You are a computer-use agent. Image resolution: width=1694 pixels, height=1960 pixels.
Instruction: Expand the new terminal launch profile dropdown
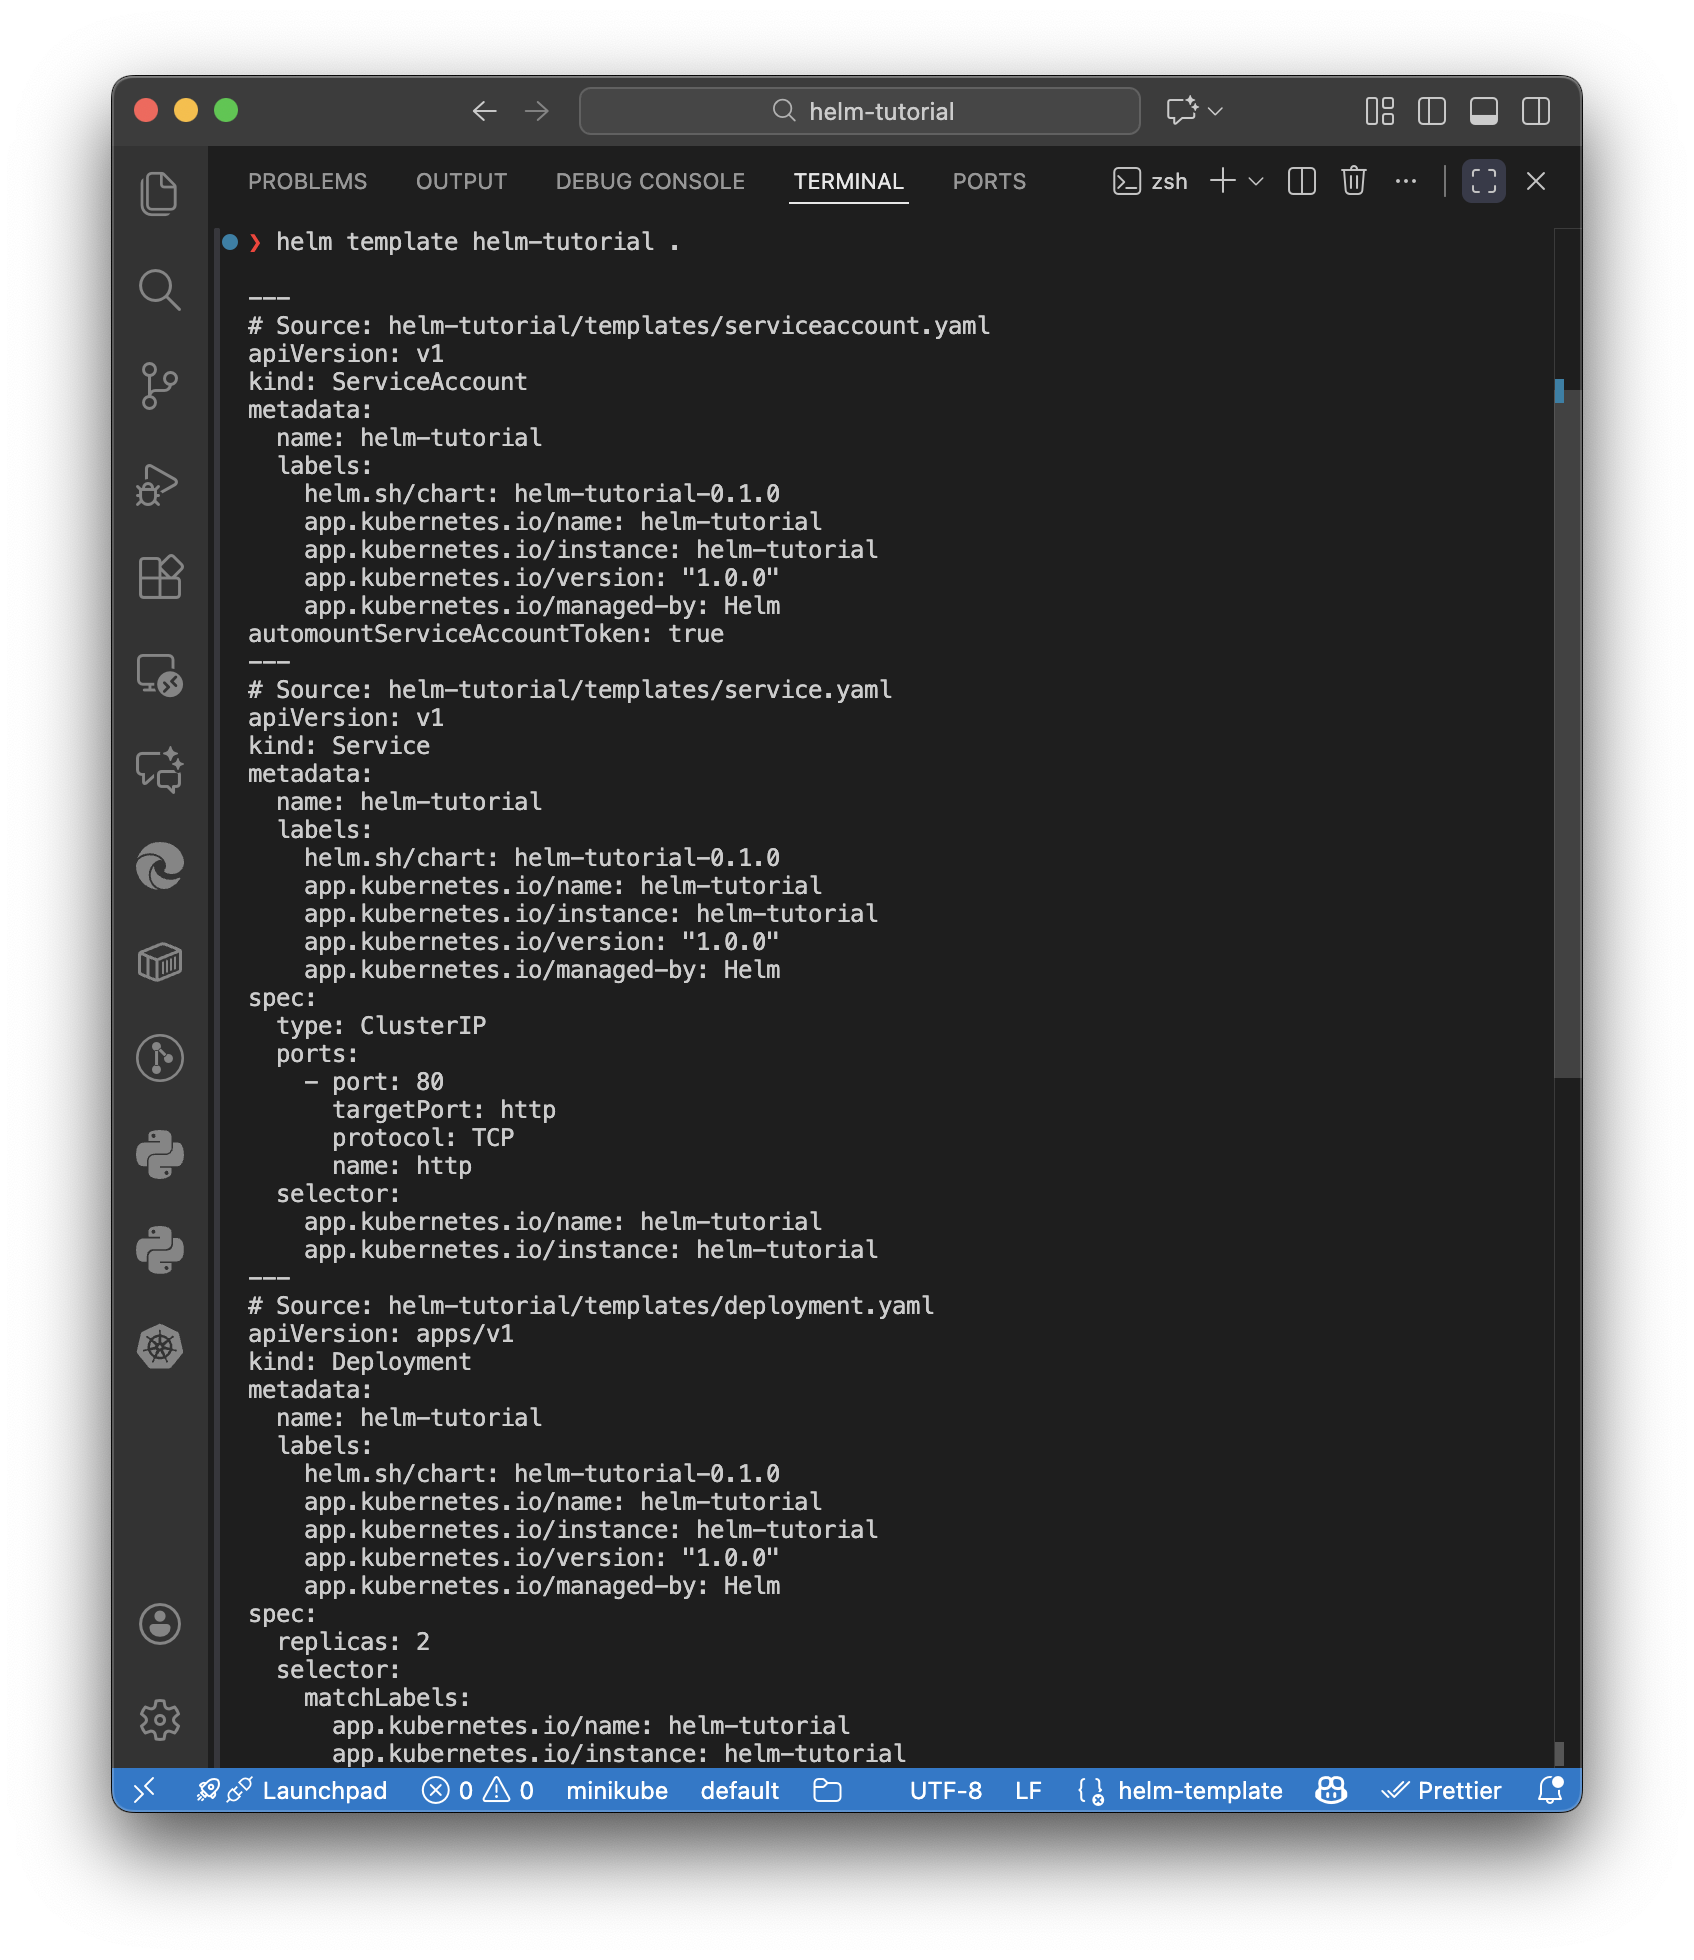(1256, 181)
